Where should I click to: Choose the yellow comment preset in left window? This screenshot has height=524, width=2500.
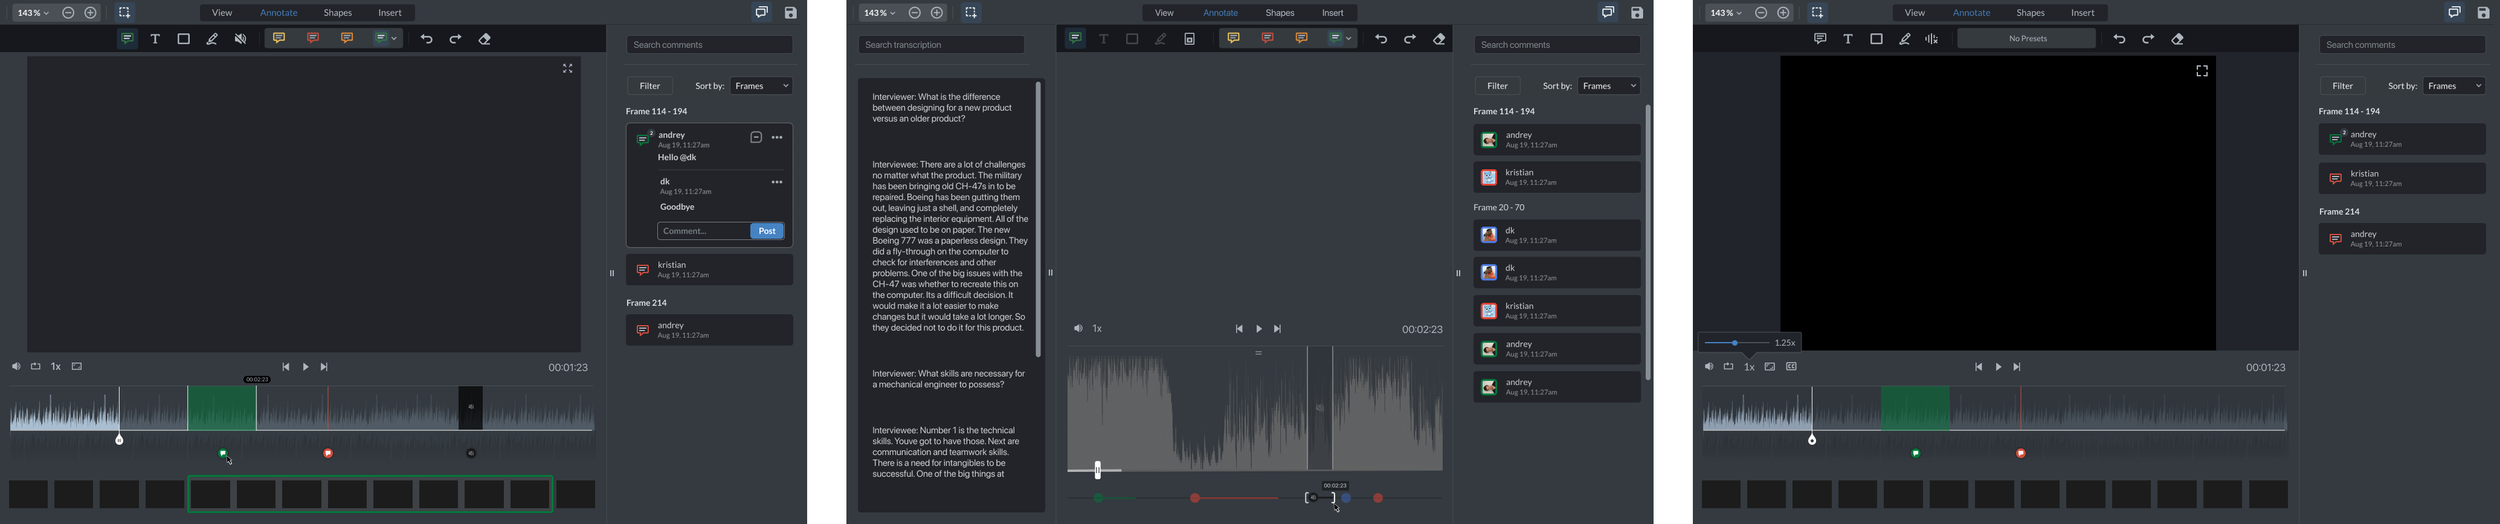279,38
